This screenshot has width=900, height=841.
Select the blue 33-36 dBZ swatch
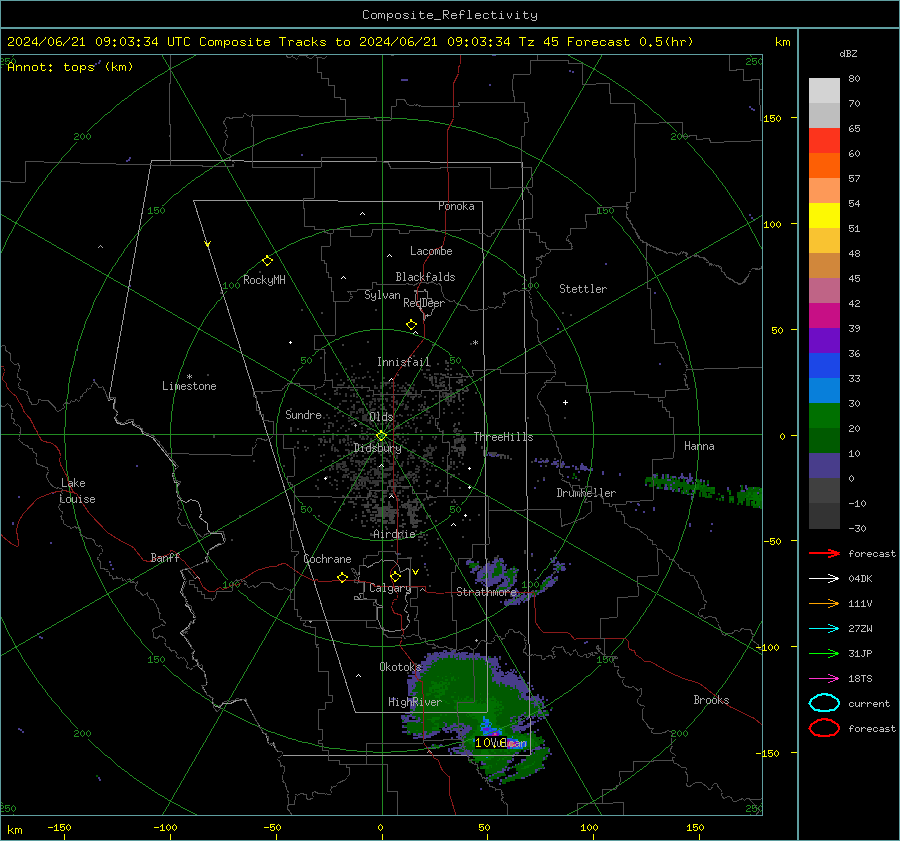click(x=824, y=366)
